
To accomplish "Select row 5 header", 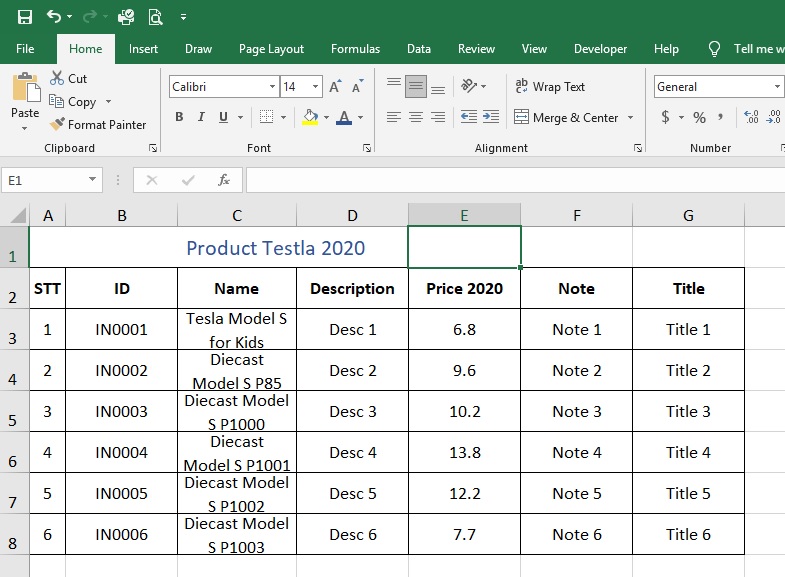I will tap(13, 411).
